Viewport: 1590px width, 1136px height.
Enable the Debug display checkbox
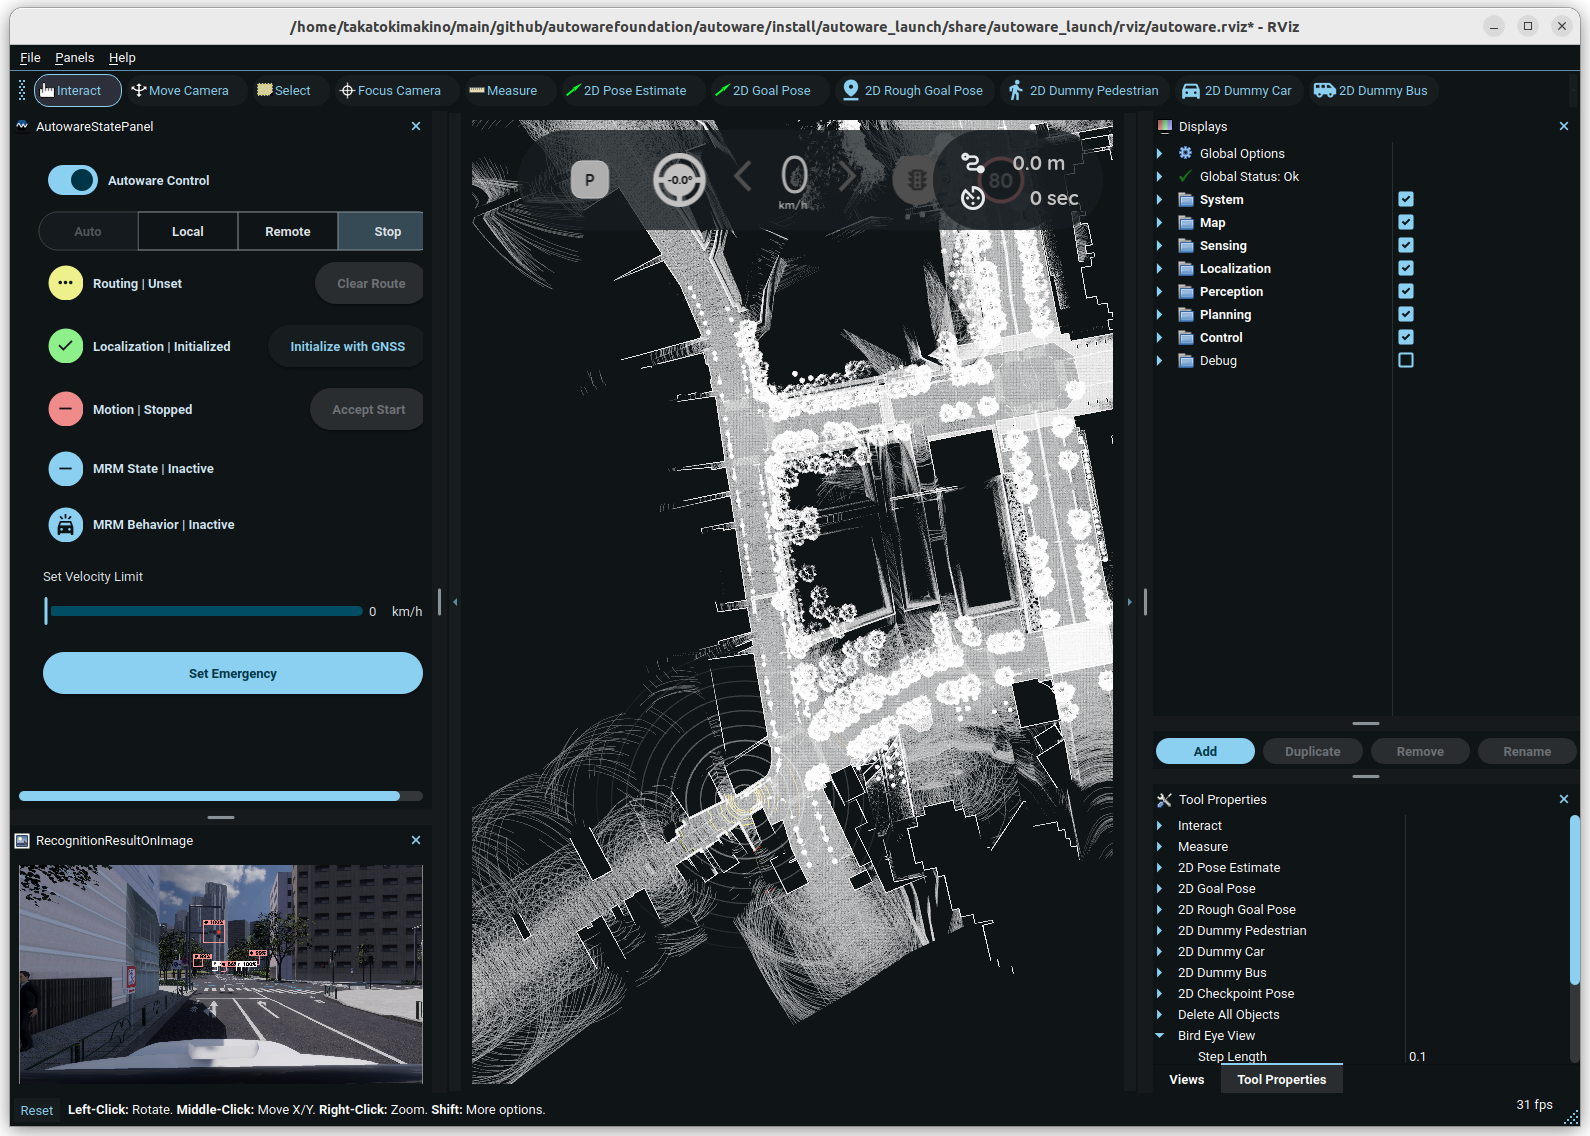pos(1406,360)
